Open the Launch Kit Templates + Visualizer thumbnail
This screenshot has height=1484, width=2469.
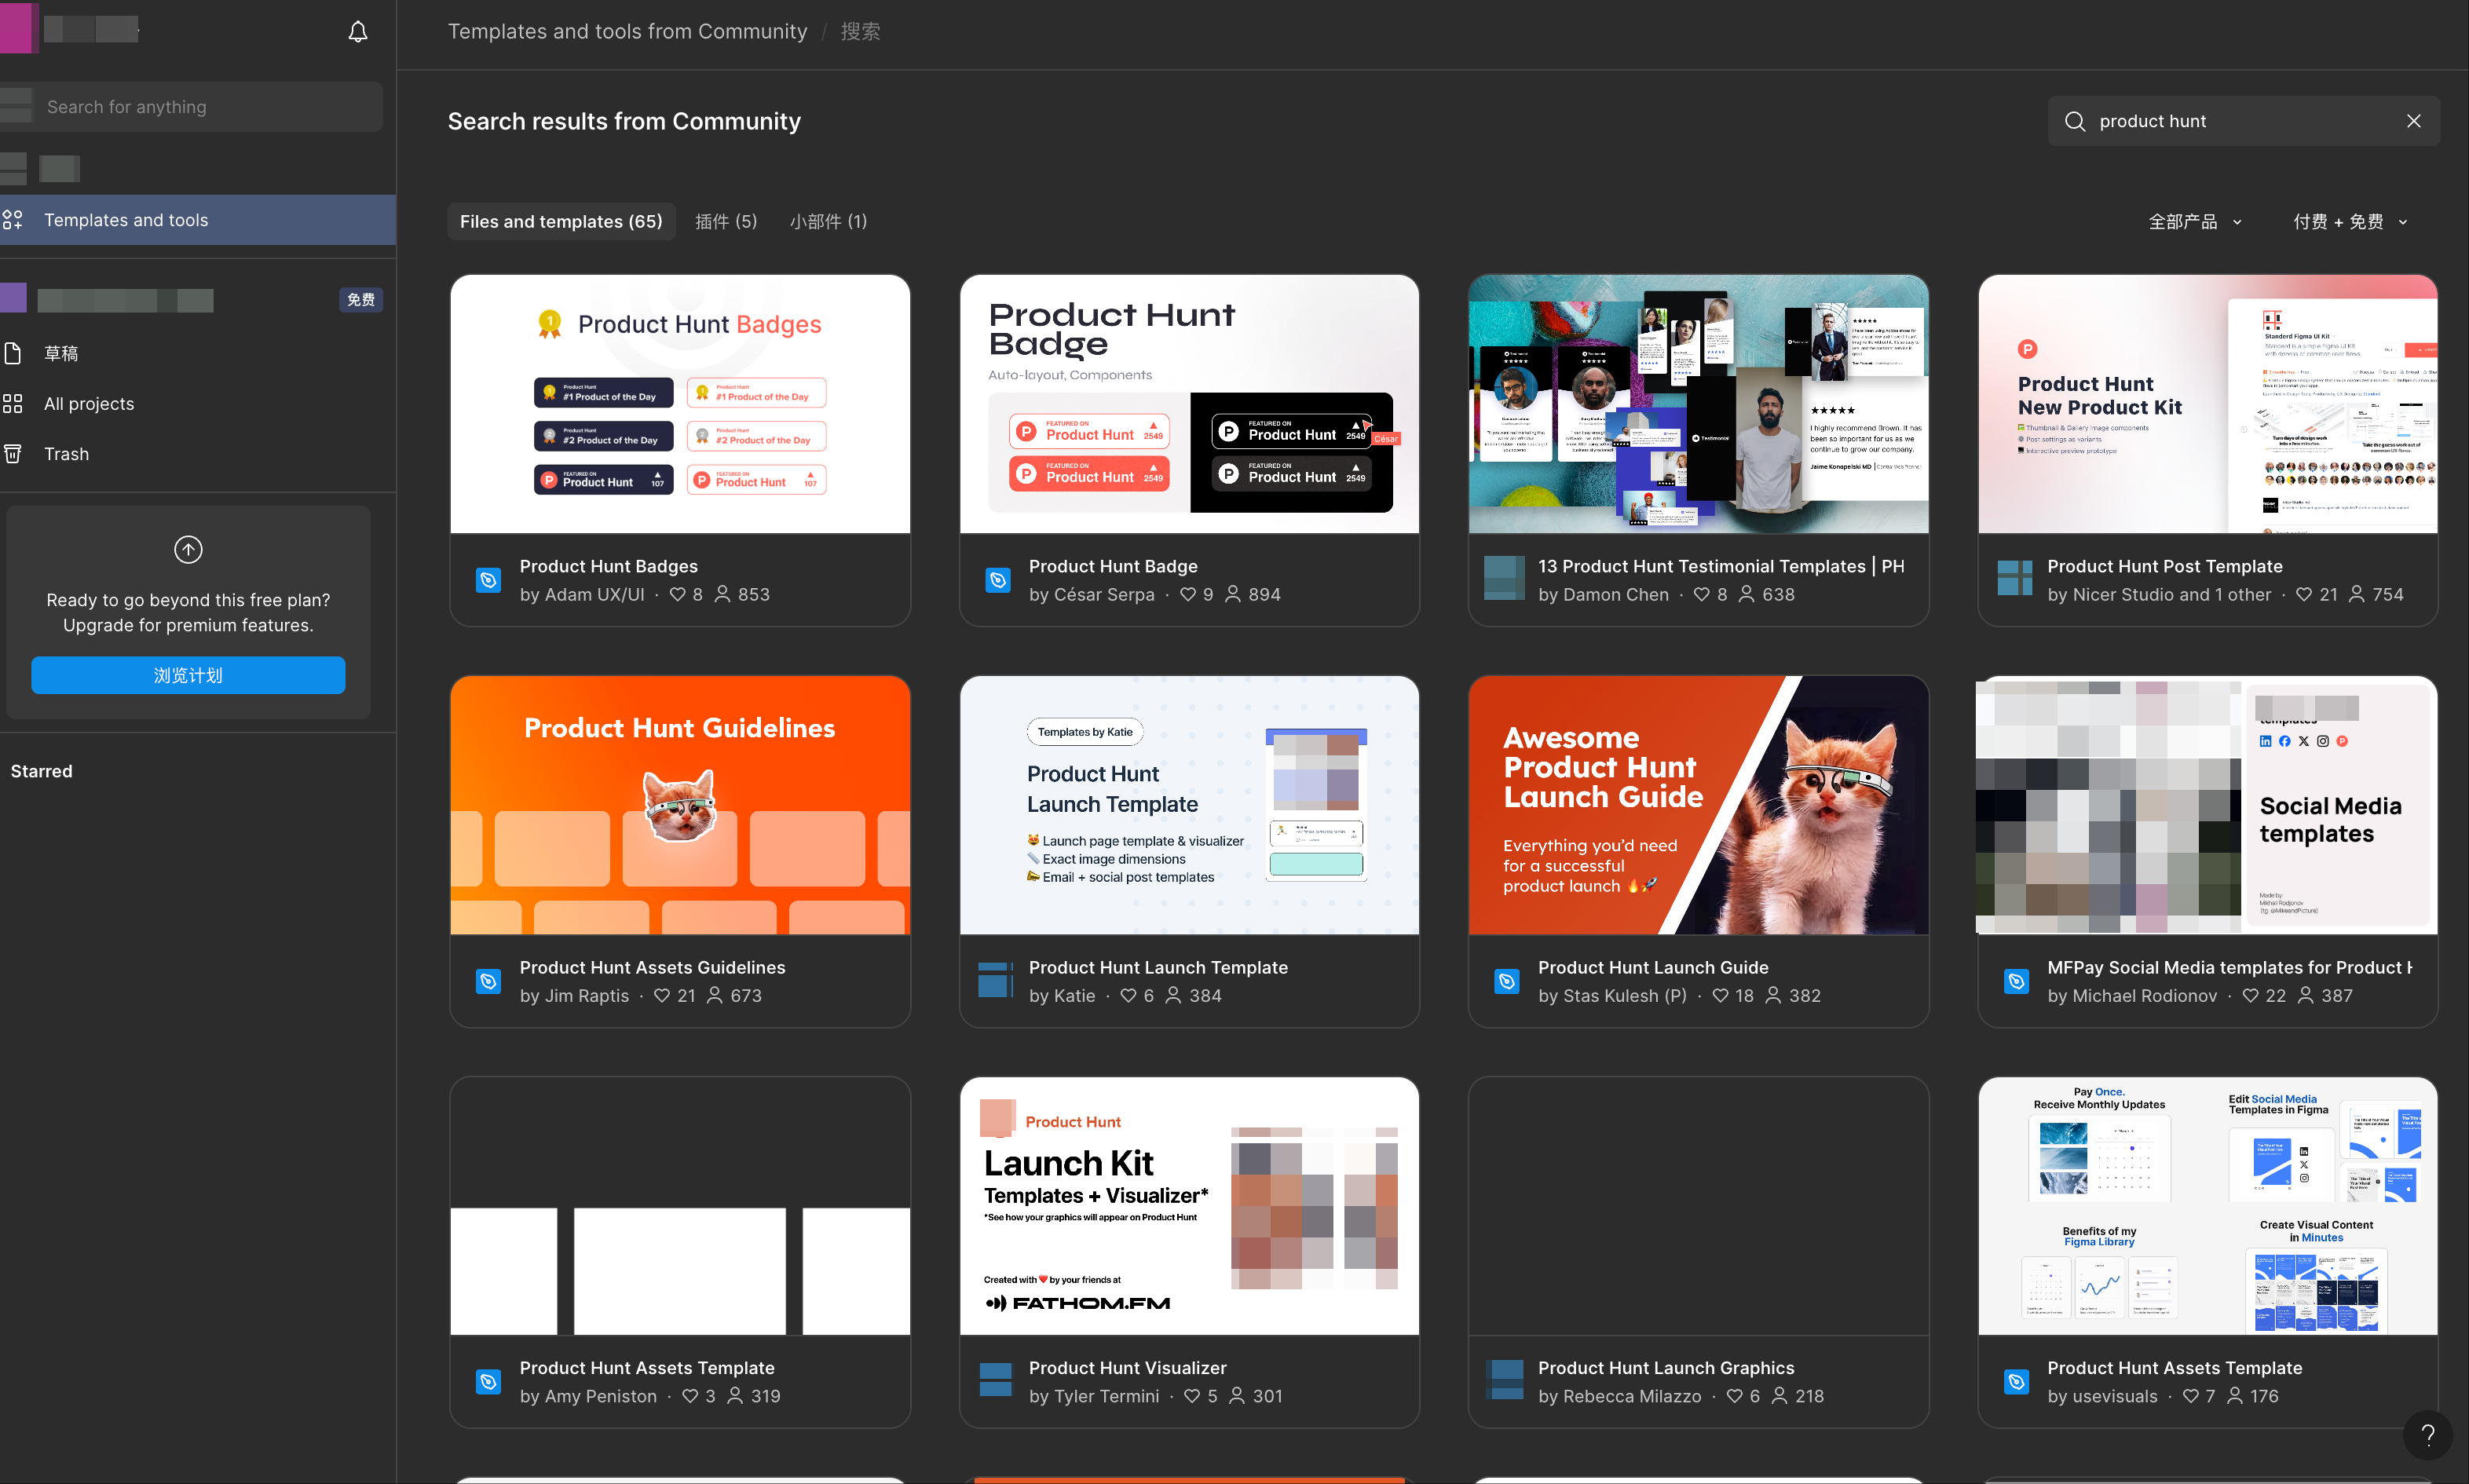point(1189,1206)
